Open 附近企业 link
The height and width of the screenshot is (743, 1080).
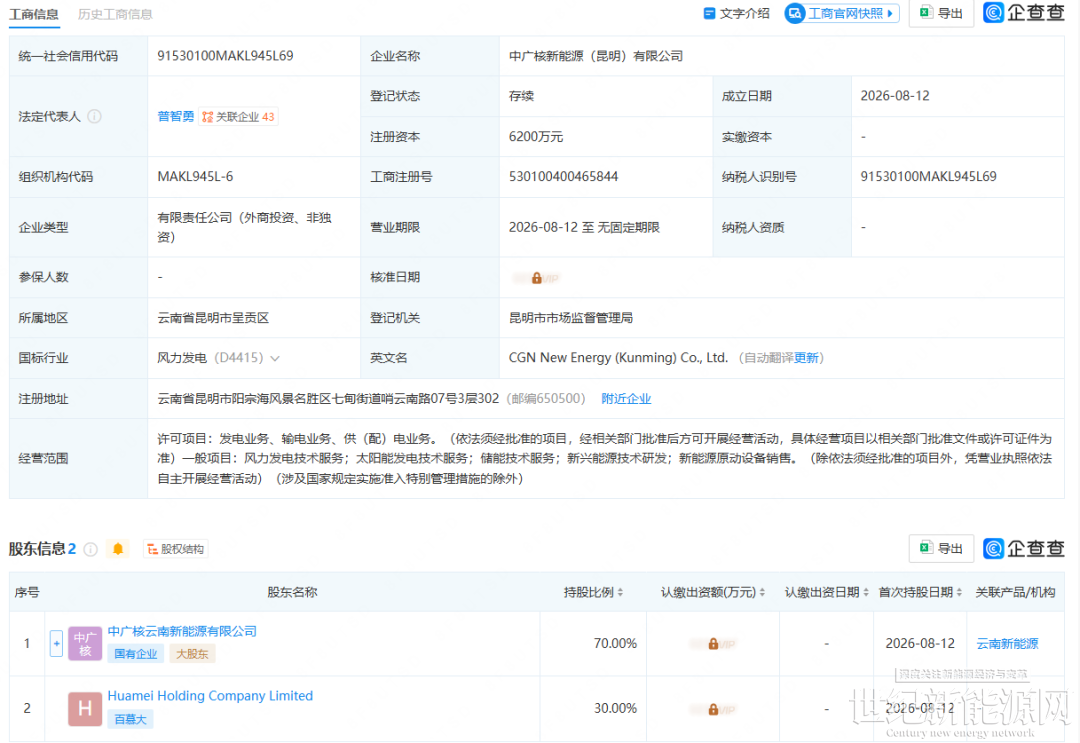click(626, 399)
